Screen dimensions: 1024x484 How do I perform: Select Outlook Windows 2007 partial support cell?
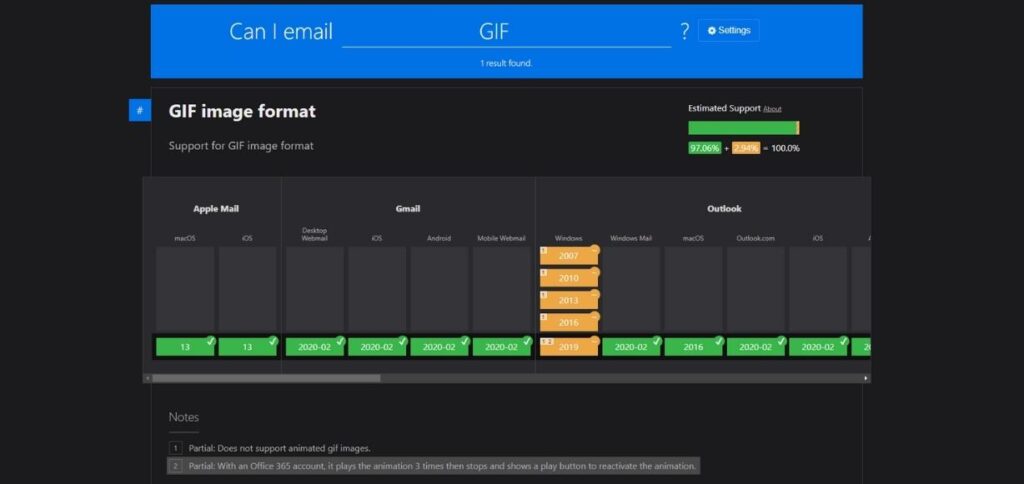pyautogui.click(x=569, y=256)
